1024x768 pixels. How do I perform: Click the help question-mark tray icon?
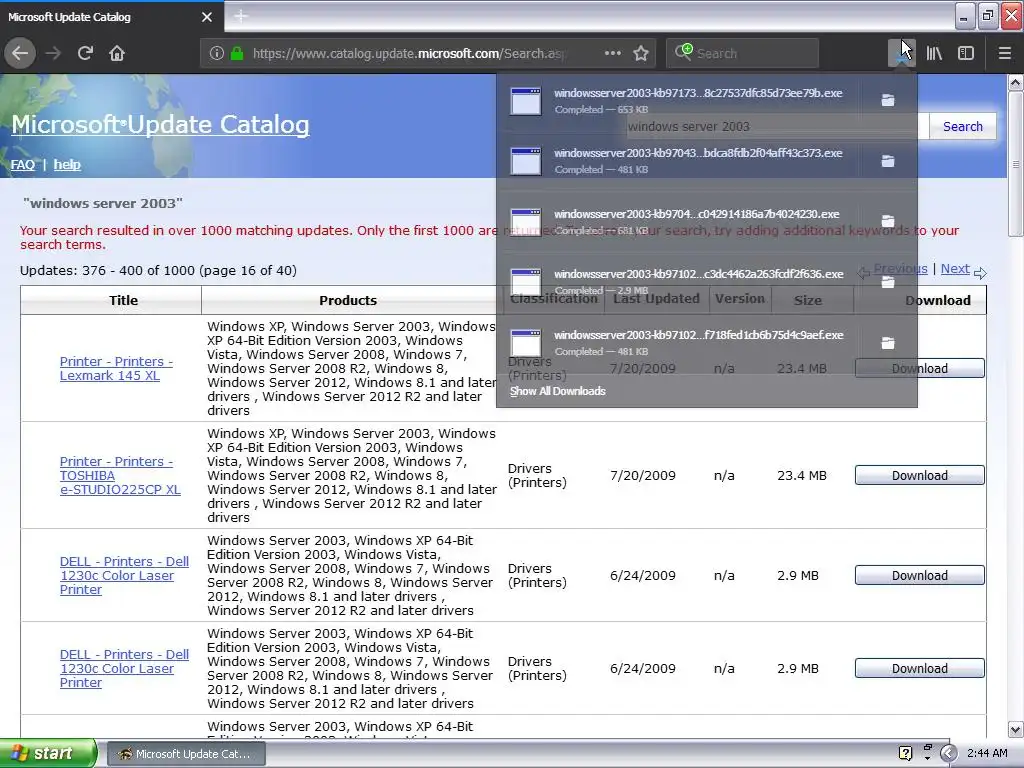point(905,753)
